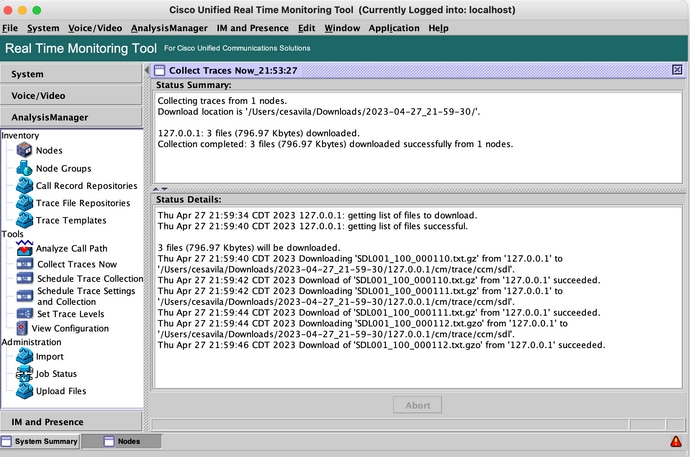
Task: Switch to the Nodes bottom tab
Action: coord(122,441)
